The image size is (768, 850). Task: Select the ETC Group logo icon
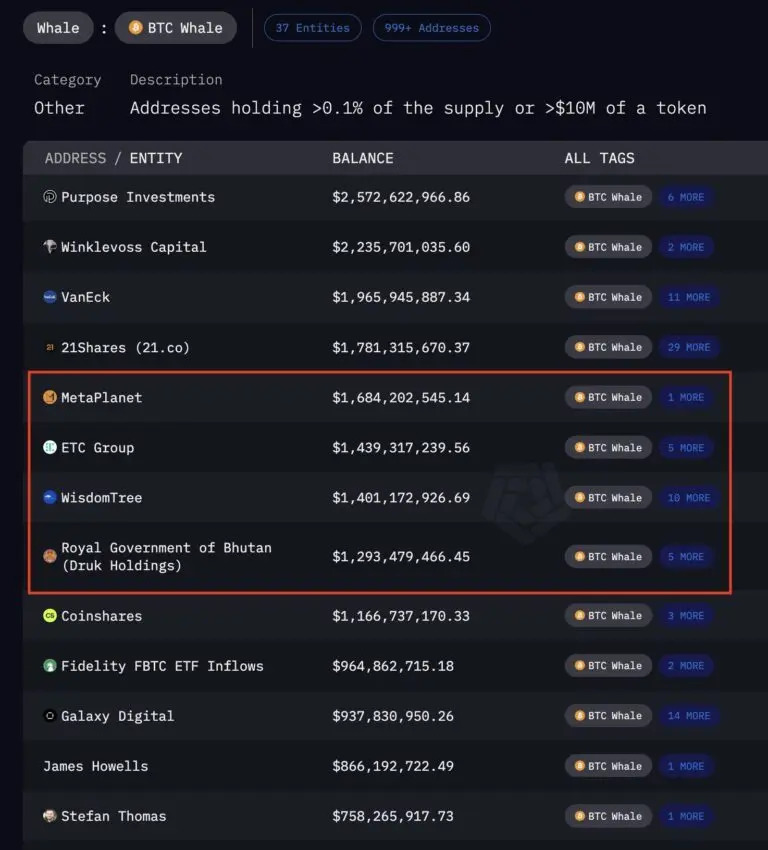(50, 447)
